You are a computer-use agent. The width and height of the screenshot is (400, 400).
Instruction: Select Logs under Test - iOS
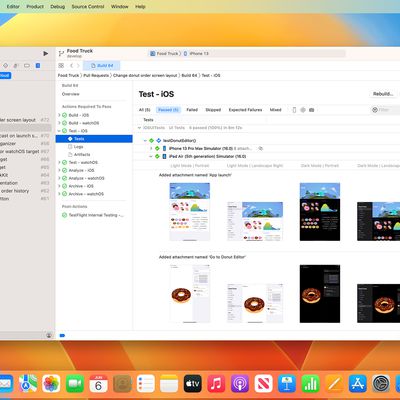(x=79, y=147)
